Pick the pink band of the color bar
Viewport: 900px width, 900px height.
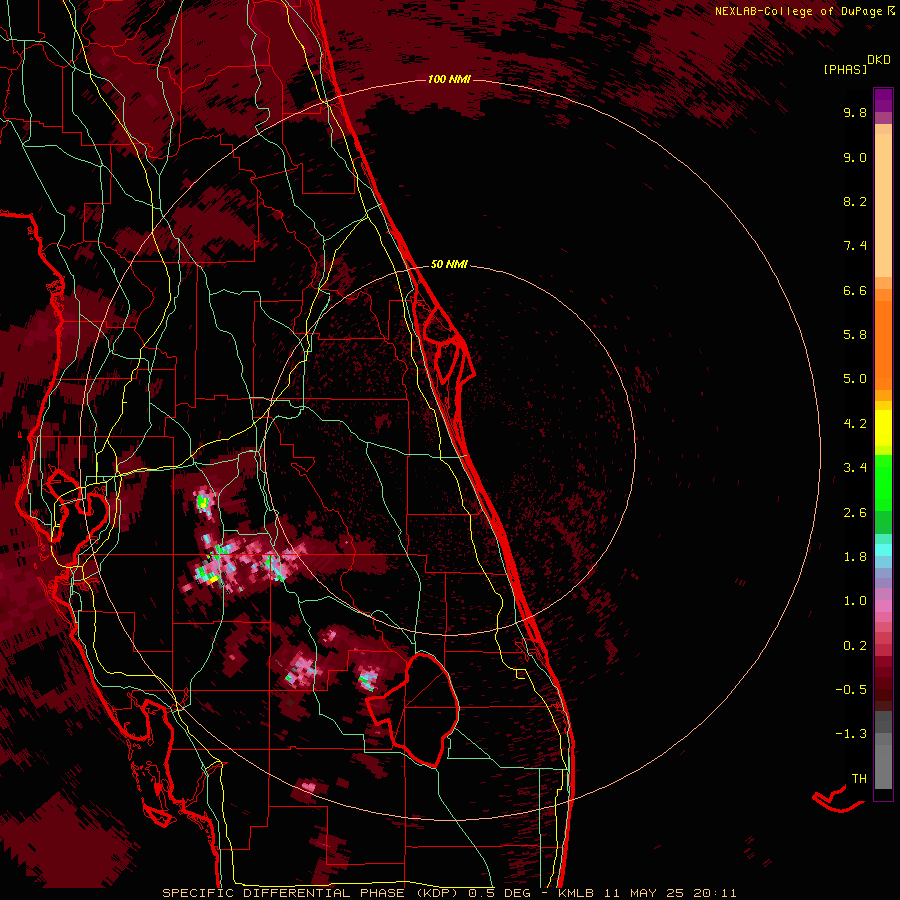coord(883,606)
